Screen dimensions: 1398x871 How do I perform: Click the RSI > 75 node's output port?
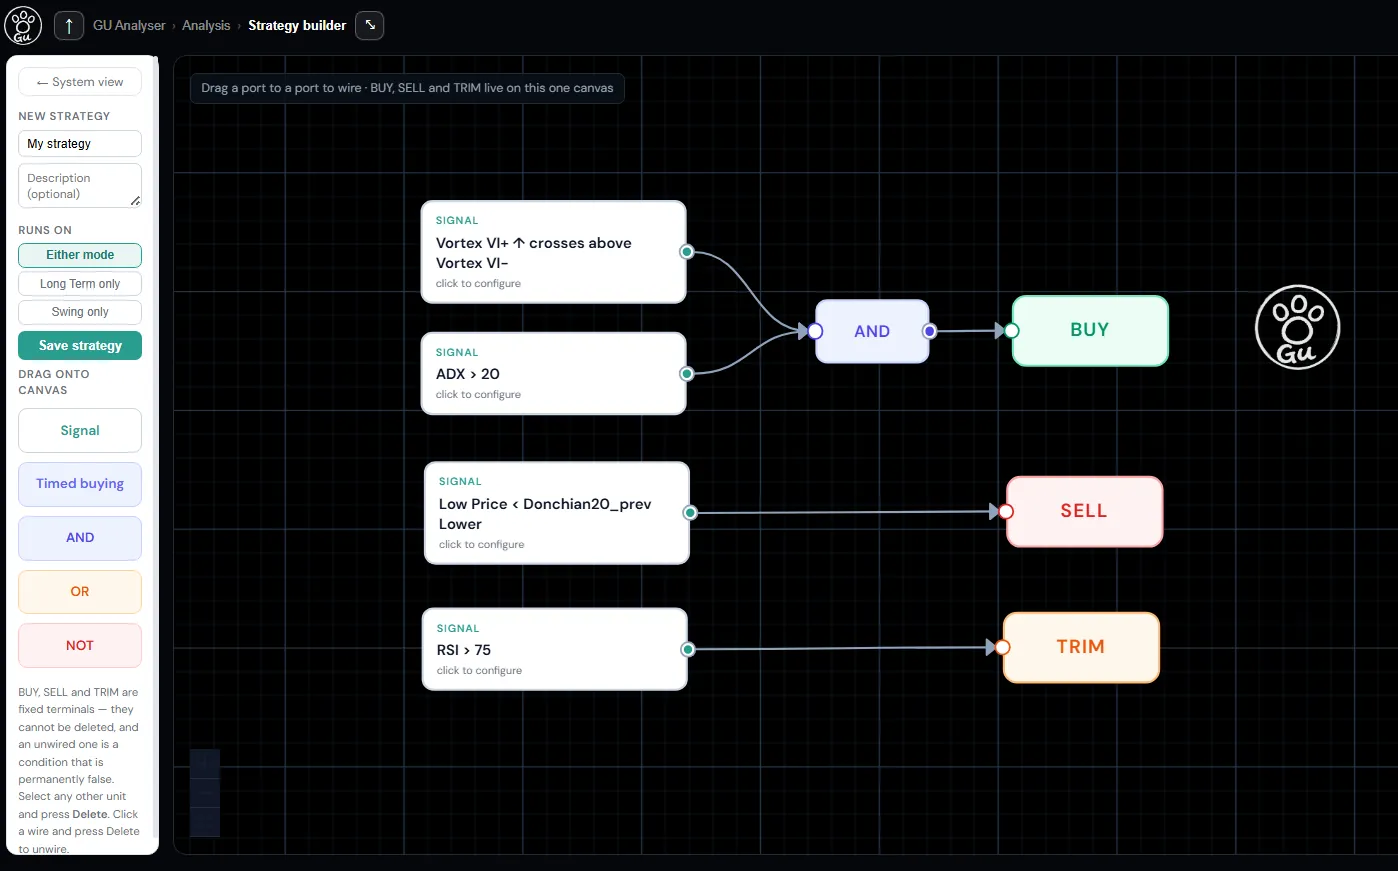tap(688, 650)
